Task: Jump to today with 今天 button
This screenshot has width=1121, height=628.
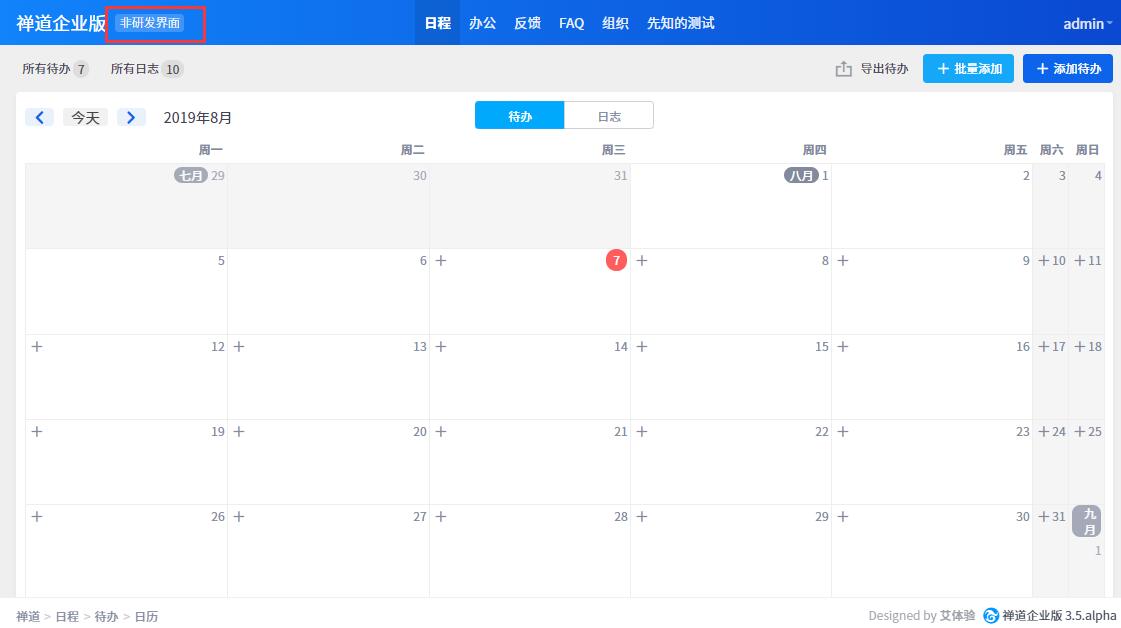Action: pyautogui.click(x=85, y=117)
